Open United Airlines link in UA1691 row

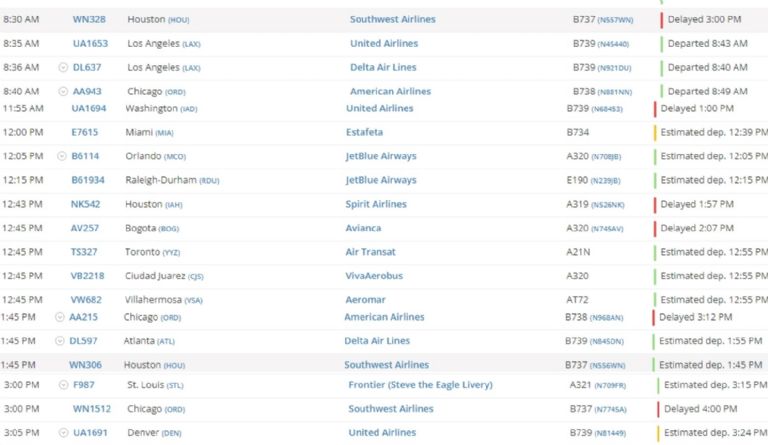382,433
